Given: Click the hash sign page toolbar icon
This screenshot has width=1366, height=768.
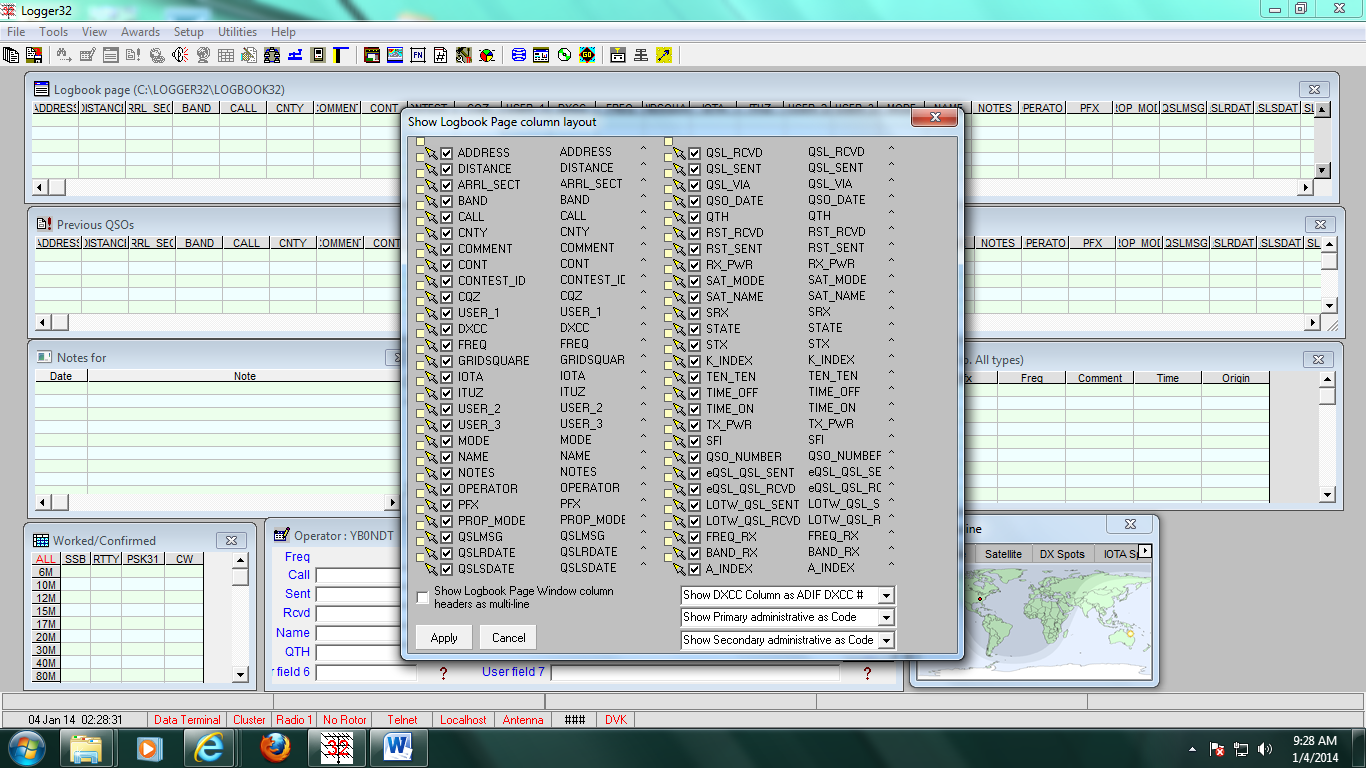Looking at the screenshot, I should pyautogui.click(x=441, y=55).
